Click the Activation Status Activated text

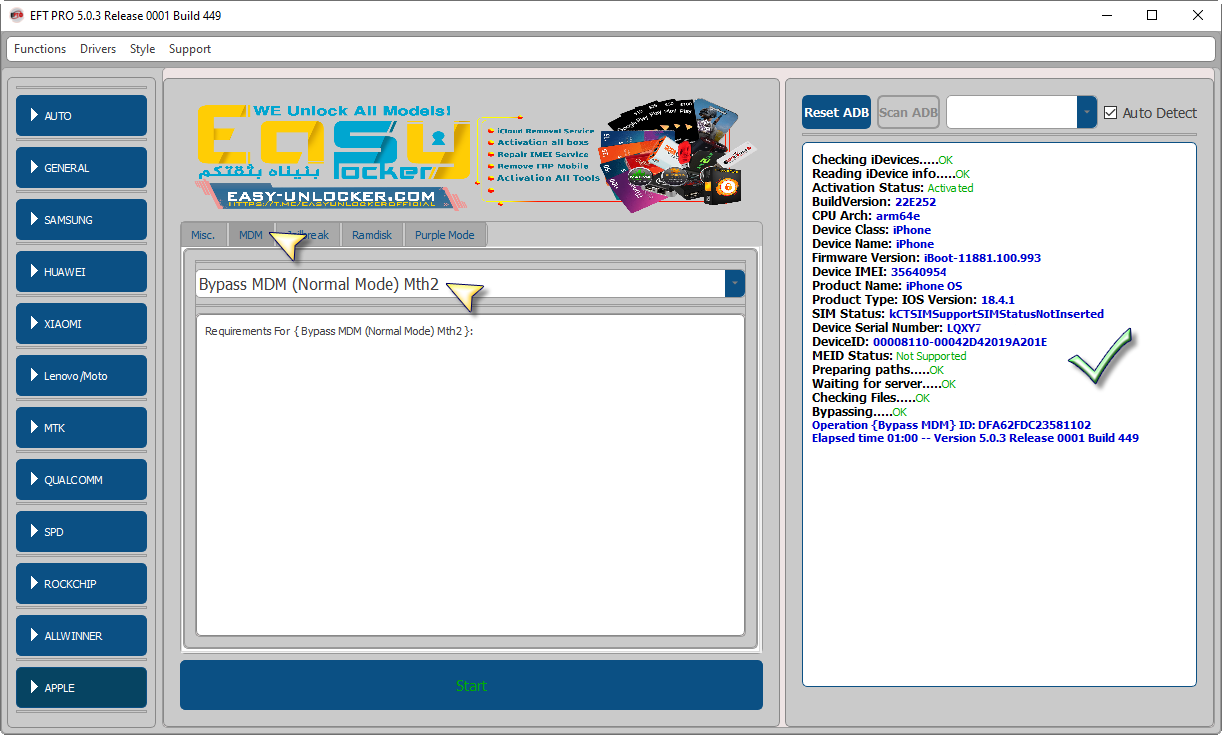[x=950, y=188]
